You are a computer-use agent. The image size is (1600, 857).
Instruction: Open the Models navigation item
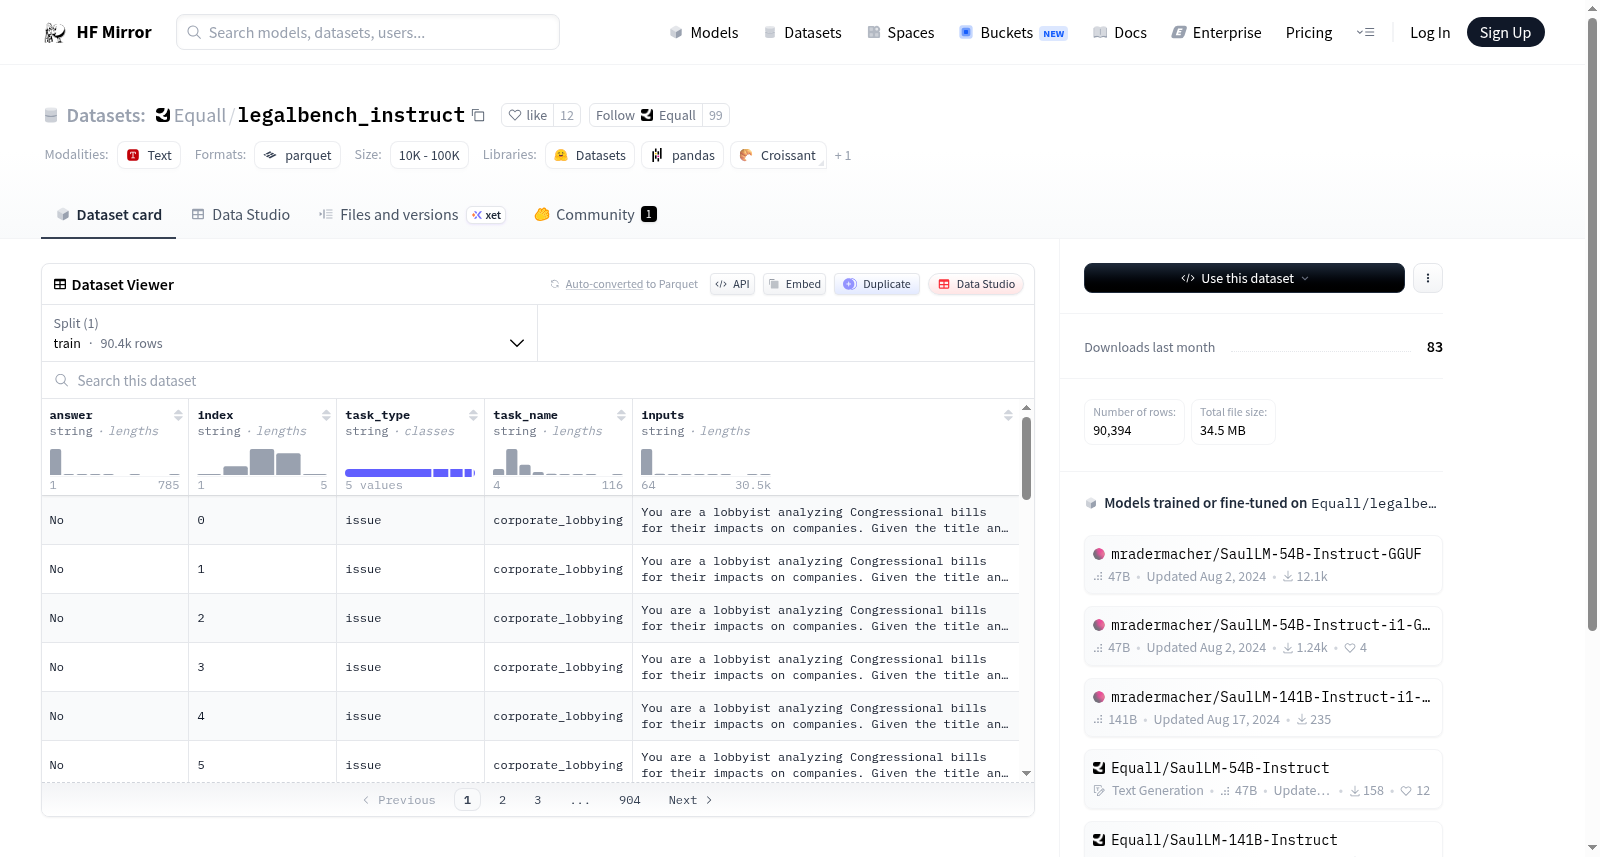point(704,32)
